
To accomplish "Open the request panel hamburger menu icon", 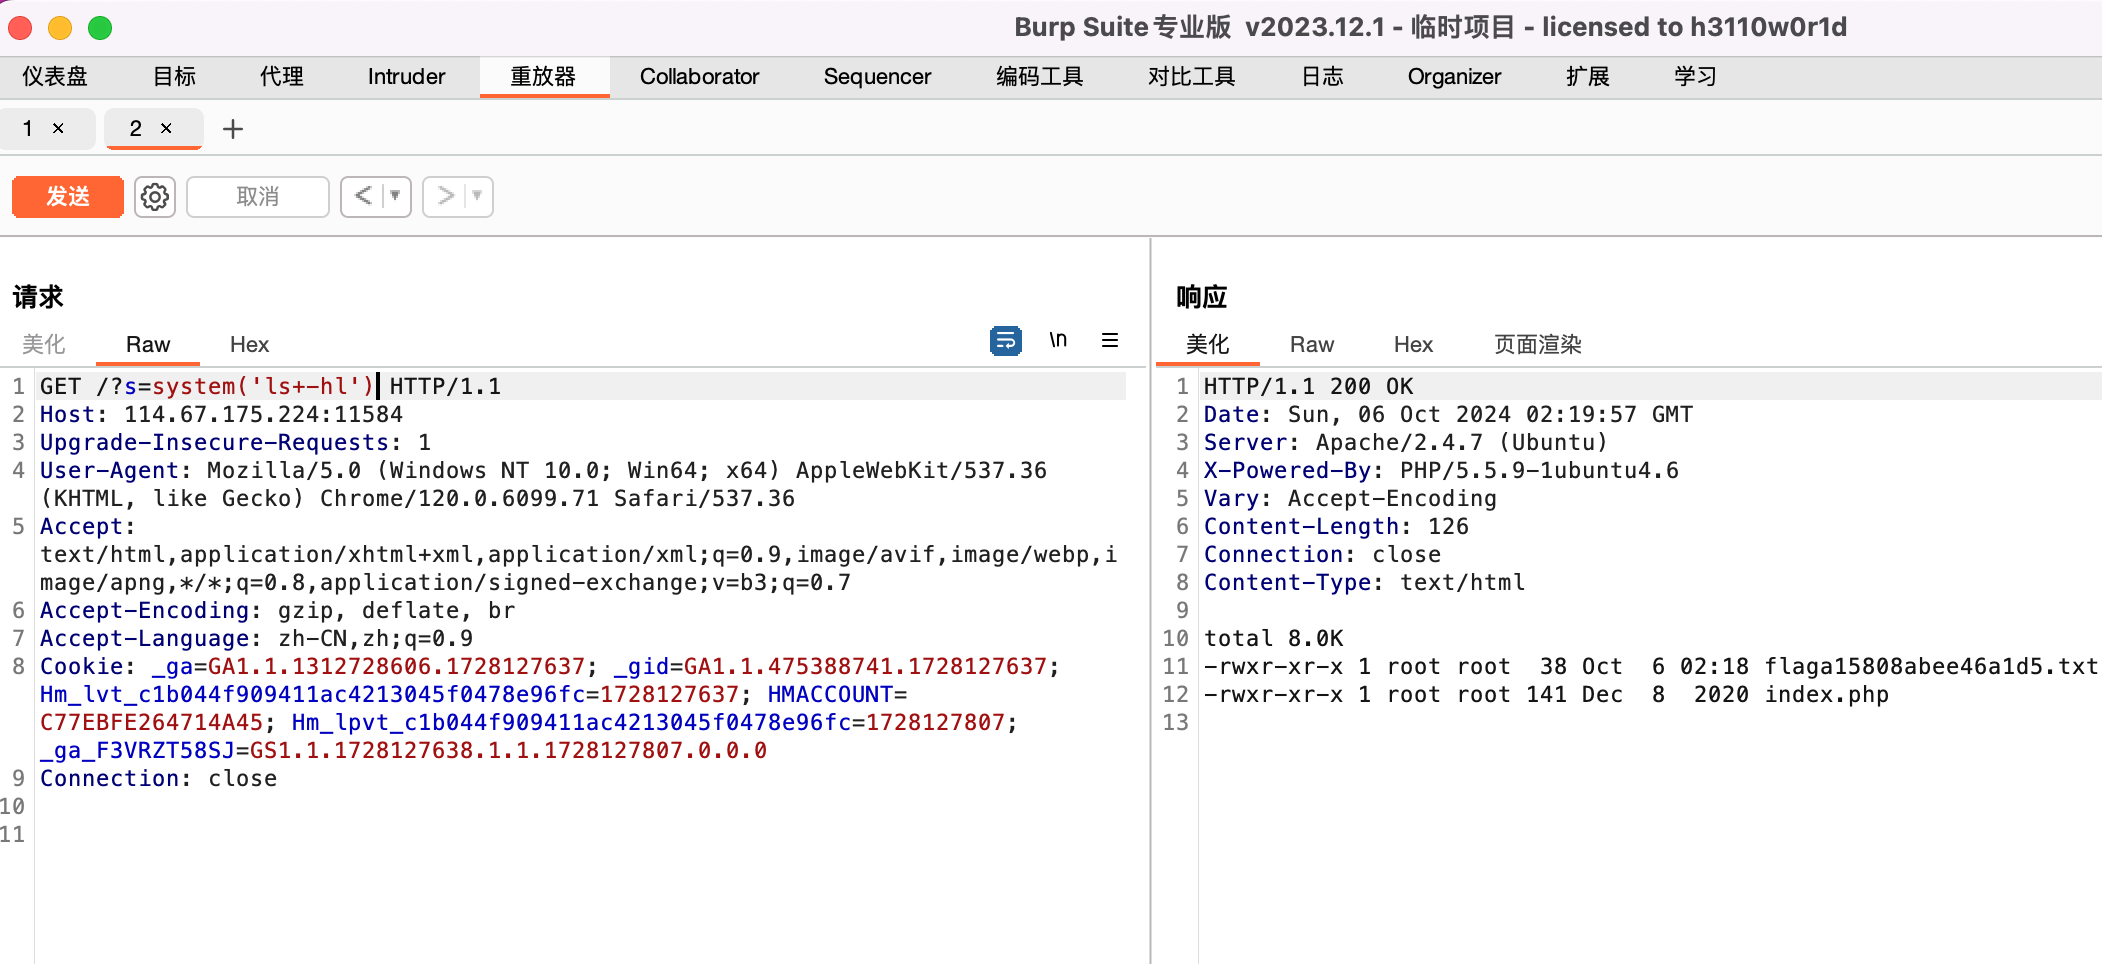I will tap(1109, 340).
